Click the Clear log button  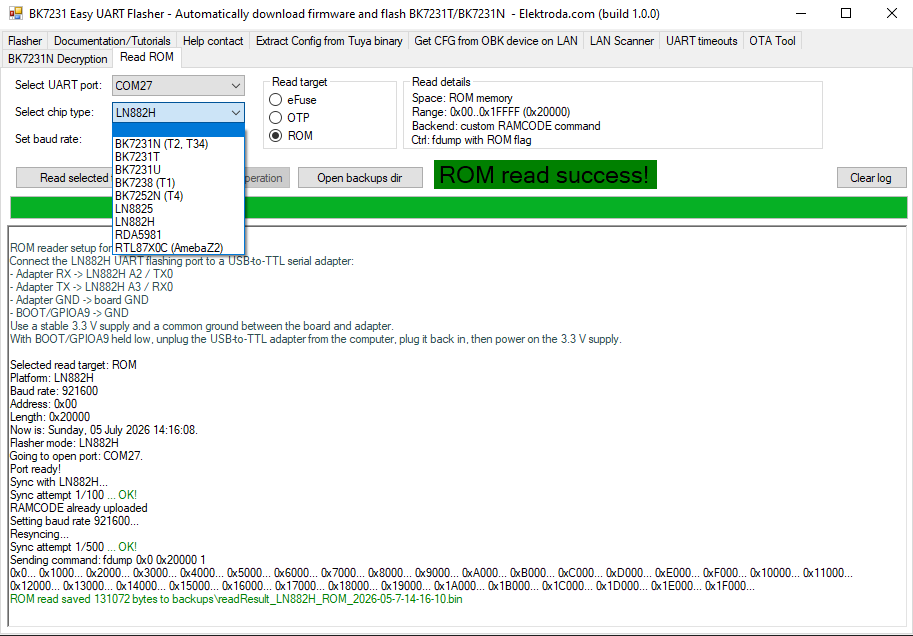tap(871, 178)
